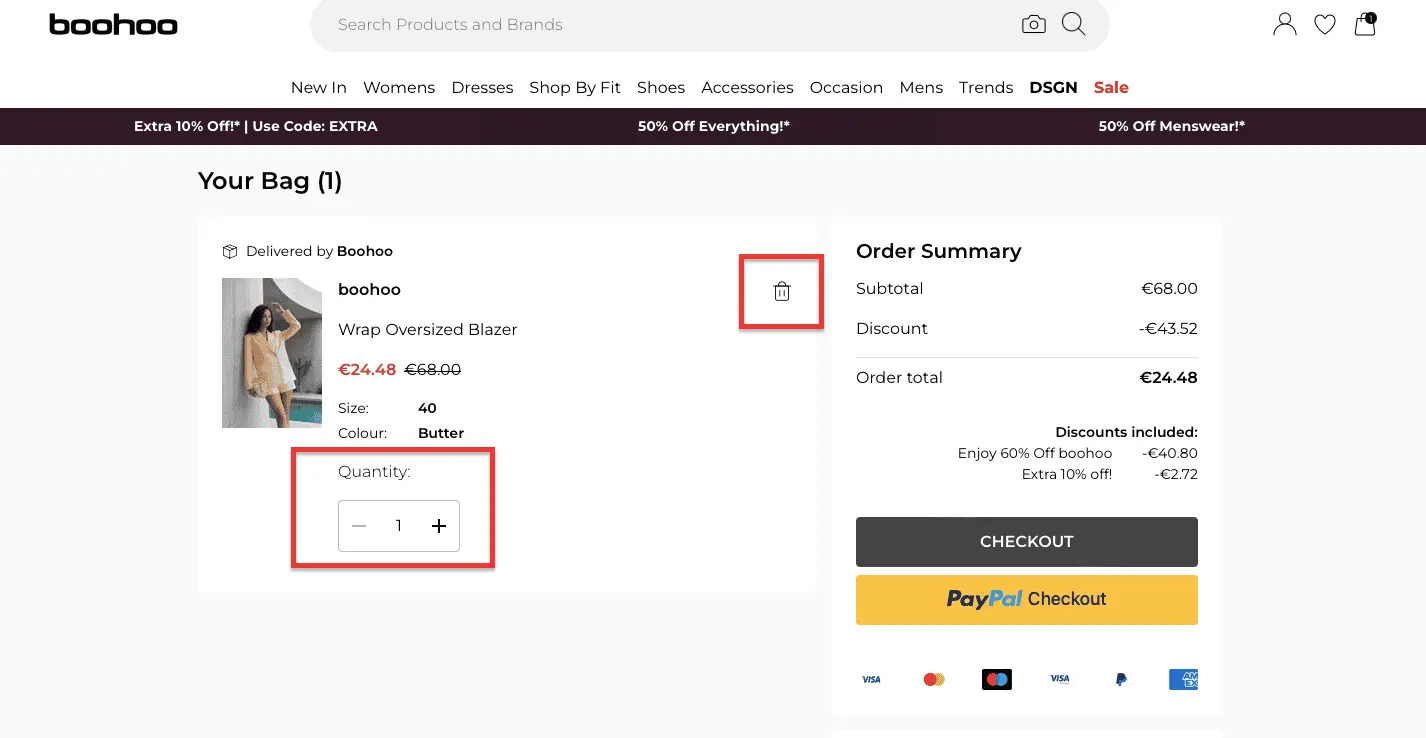1426x738 pixels.
Task: Click the Visa payment method icon
Action: (871, 679)
